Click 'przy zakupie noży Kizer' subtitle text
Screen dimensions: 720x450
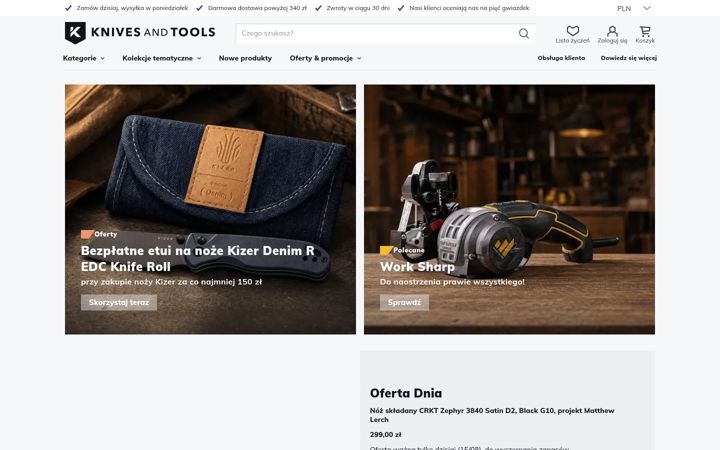click(171, 282)
